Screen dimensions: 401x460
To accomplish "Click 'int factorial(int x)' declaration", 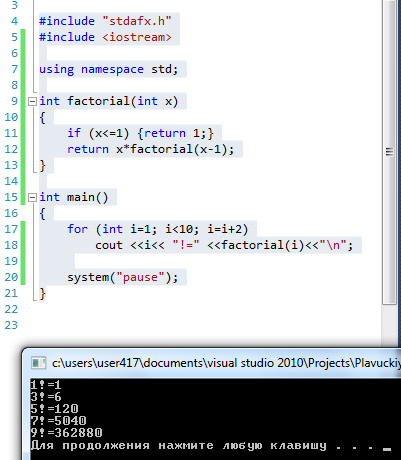I will (109, 101).
